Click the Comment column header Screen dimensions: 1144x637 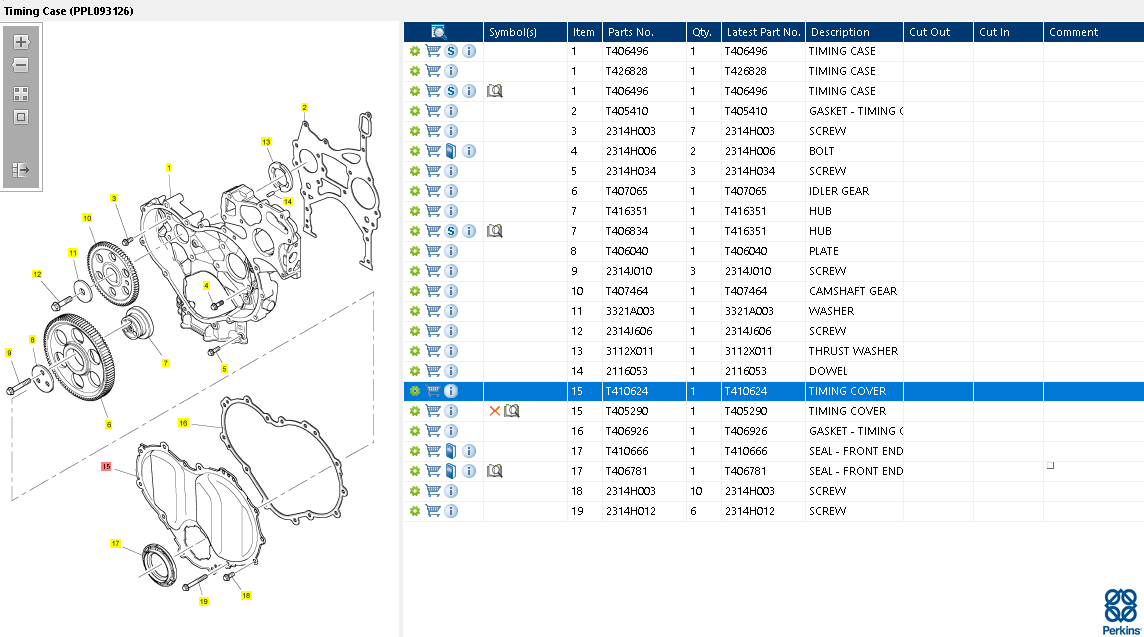tap(1094, 32)
